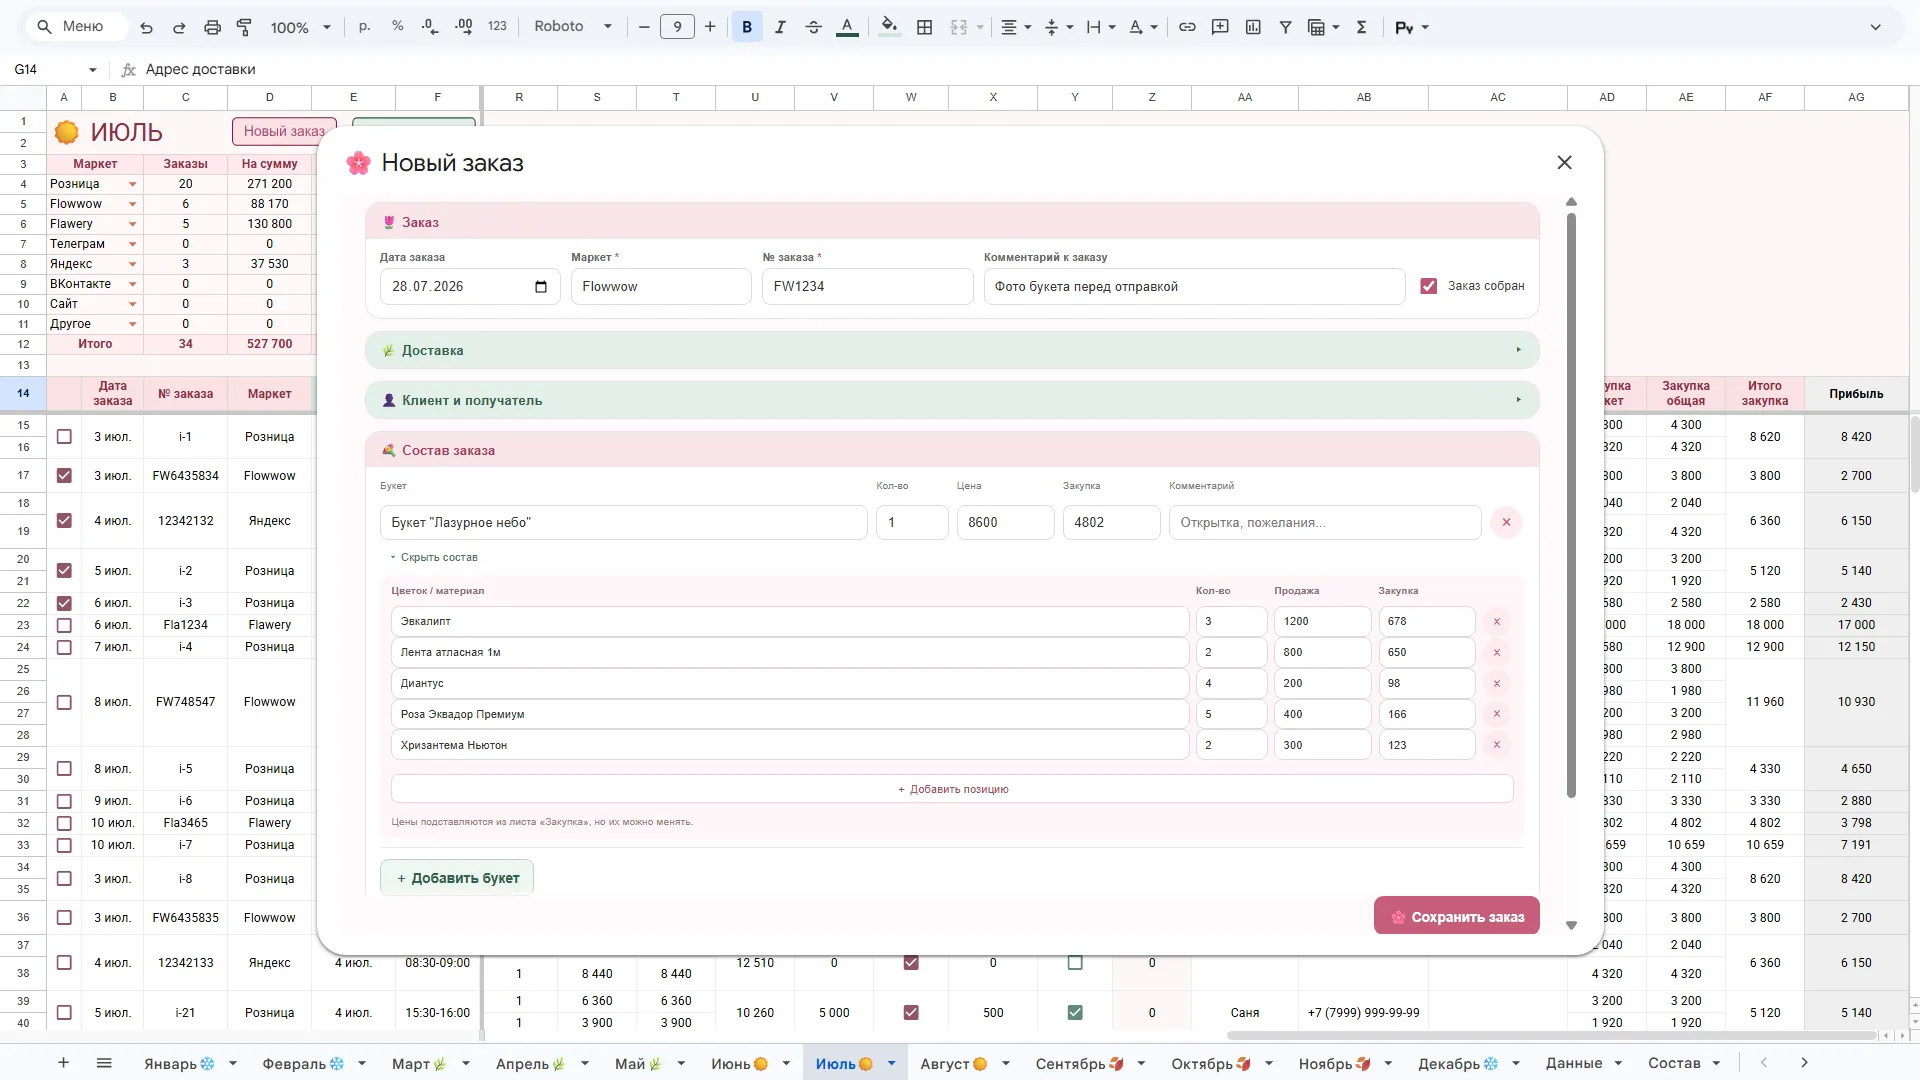Open cell borders options
1920x1080 pixels.
pyautogui.click(x=925, y=27)
